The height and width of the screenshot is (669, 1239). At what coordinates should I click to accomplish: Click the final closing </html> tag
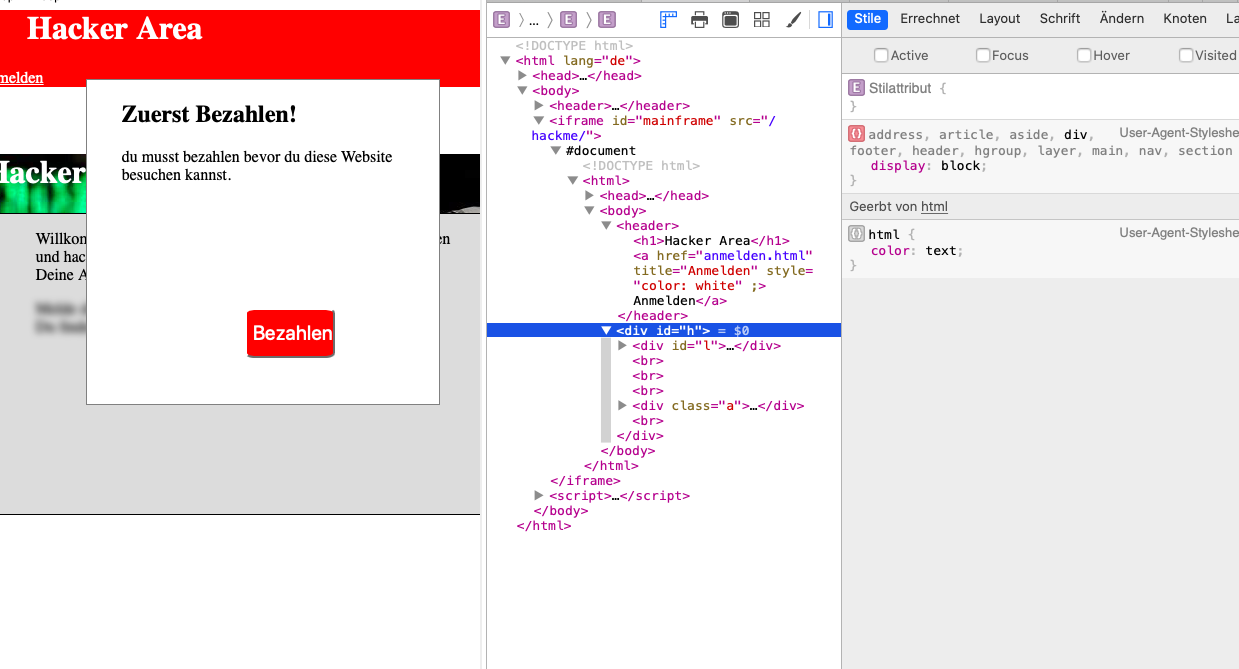click(544, 525)
